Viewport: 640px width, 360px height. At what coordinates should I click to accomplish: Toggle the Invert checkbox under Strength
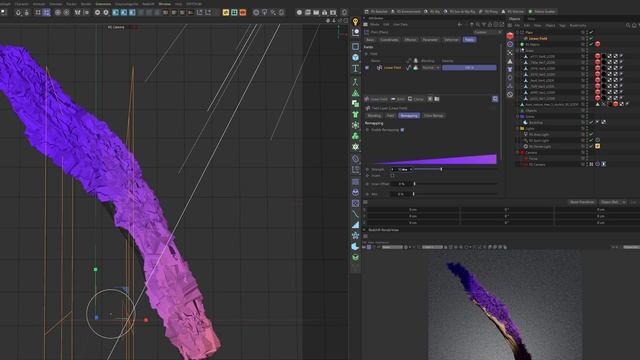click(392, 176)
